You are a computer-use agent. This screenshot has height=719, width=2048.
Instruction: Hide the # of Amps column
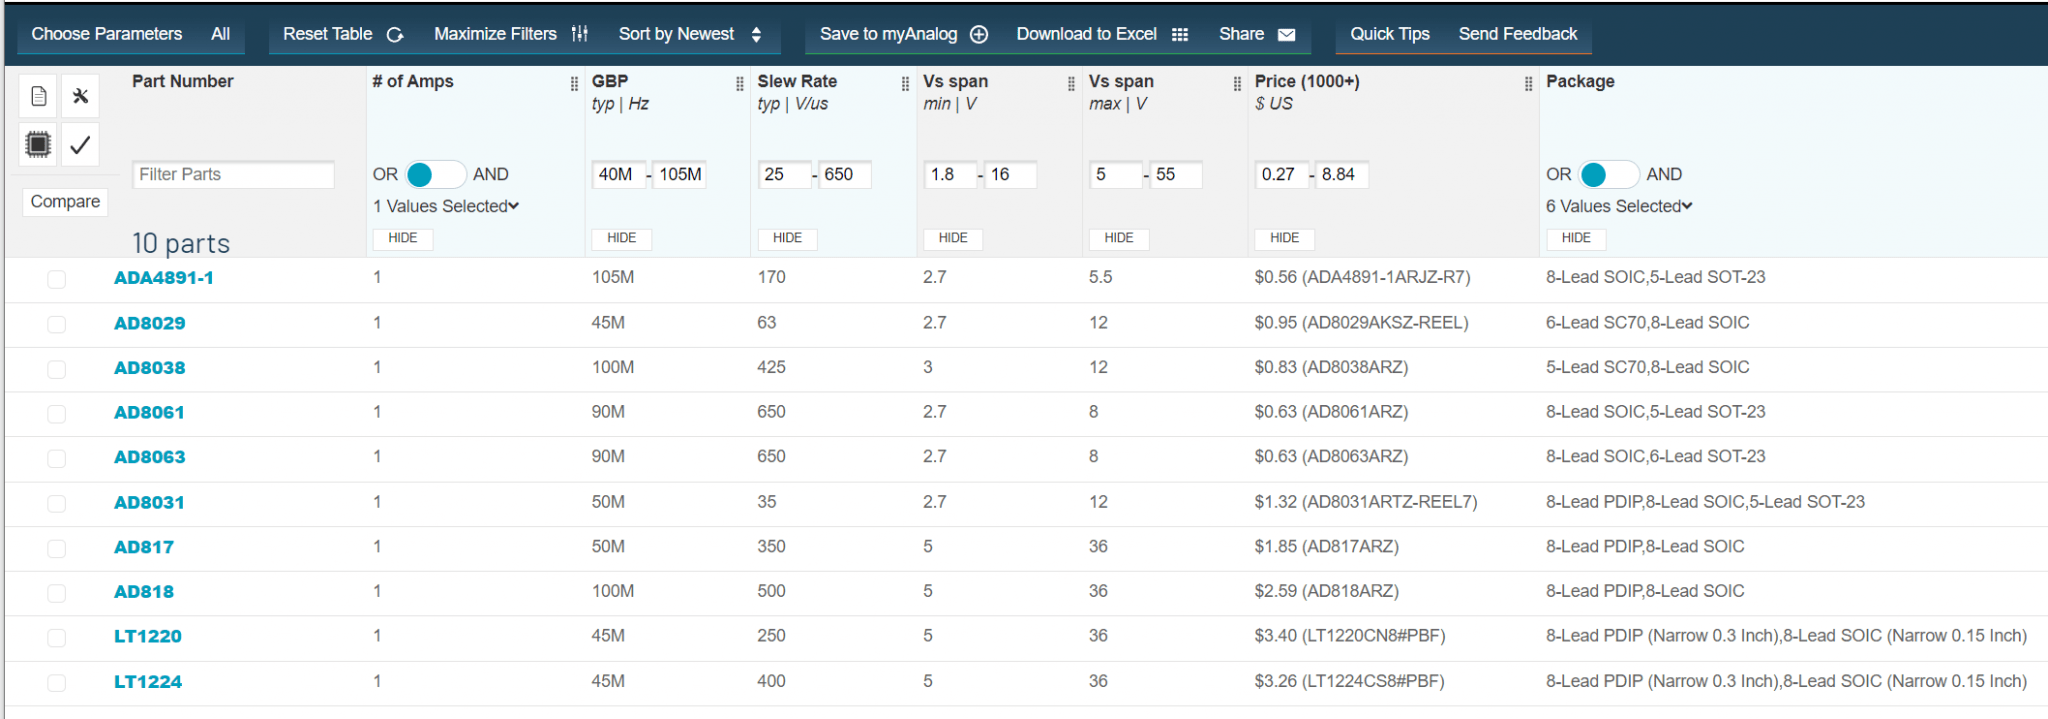(403, 238)
